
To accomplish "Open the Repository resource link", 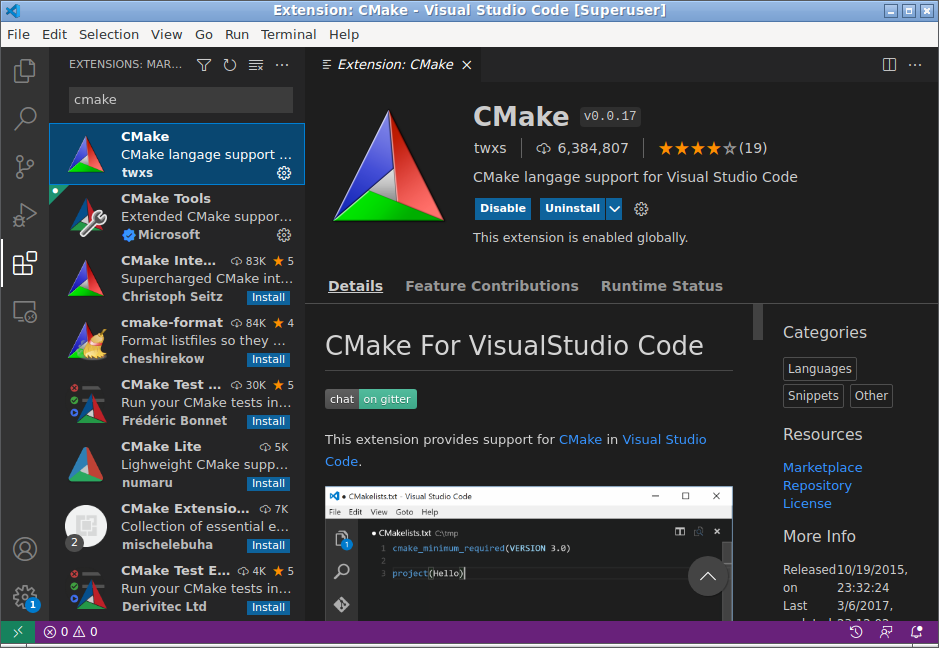I will pos(817,486).
